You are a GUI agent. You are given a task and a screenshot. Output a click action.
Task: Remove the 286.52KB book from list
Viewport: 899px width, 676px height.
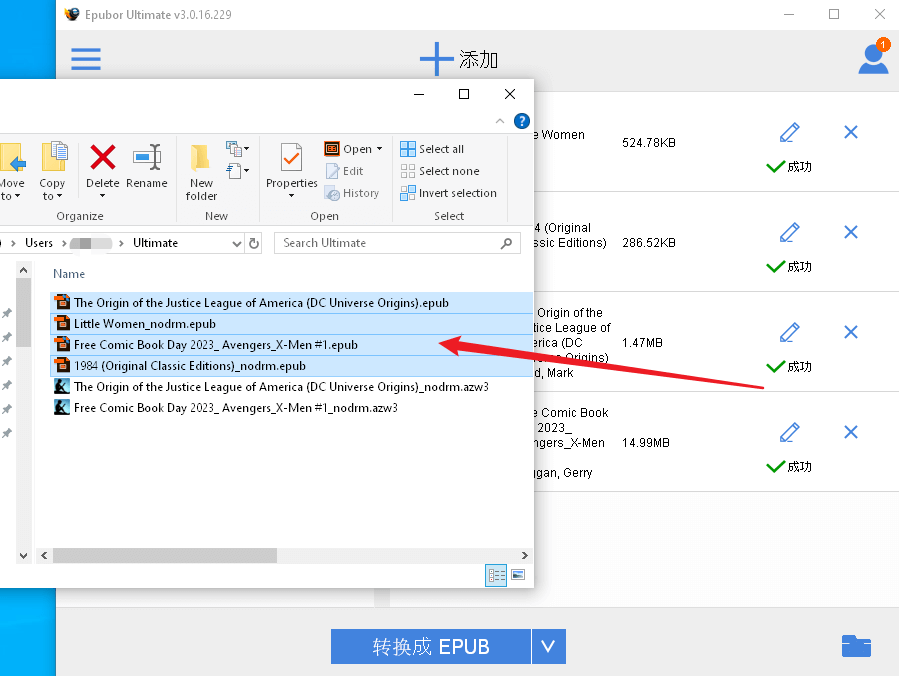(851, 232)
